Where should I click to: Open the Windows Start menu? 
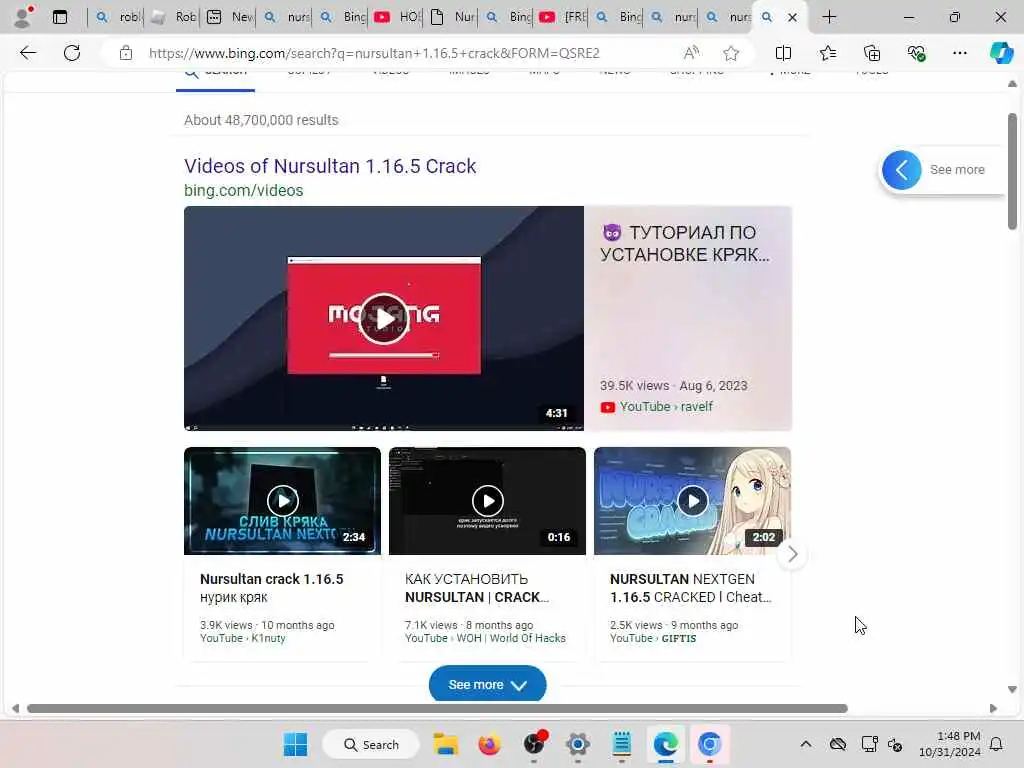click(x=295, y=744)
